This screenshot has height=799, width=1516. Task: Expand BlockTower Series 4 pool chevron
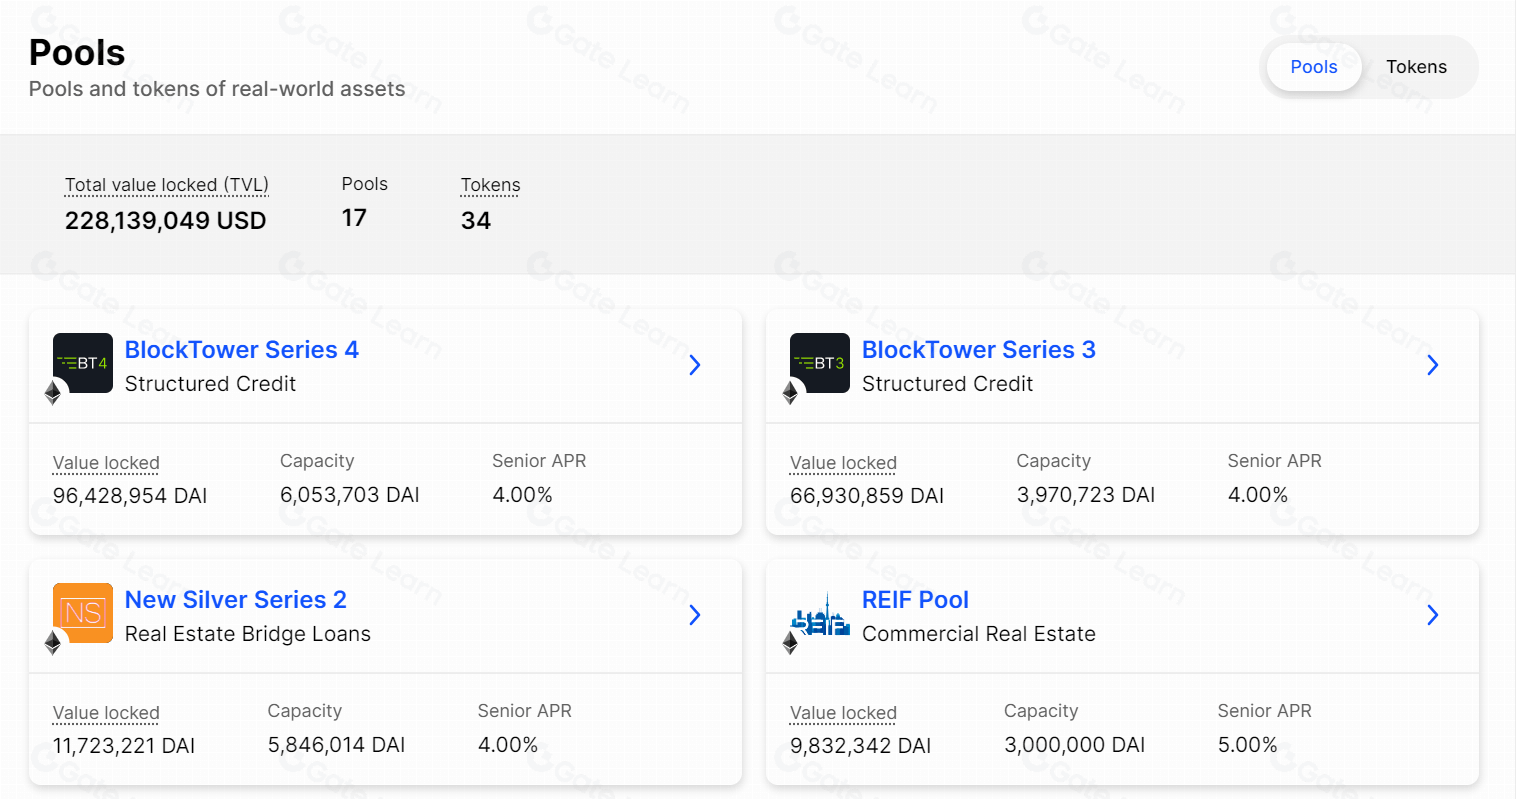pyautogui.click(x=695, y=365)
